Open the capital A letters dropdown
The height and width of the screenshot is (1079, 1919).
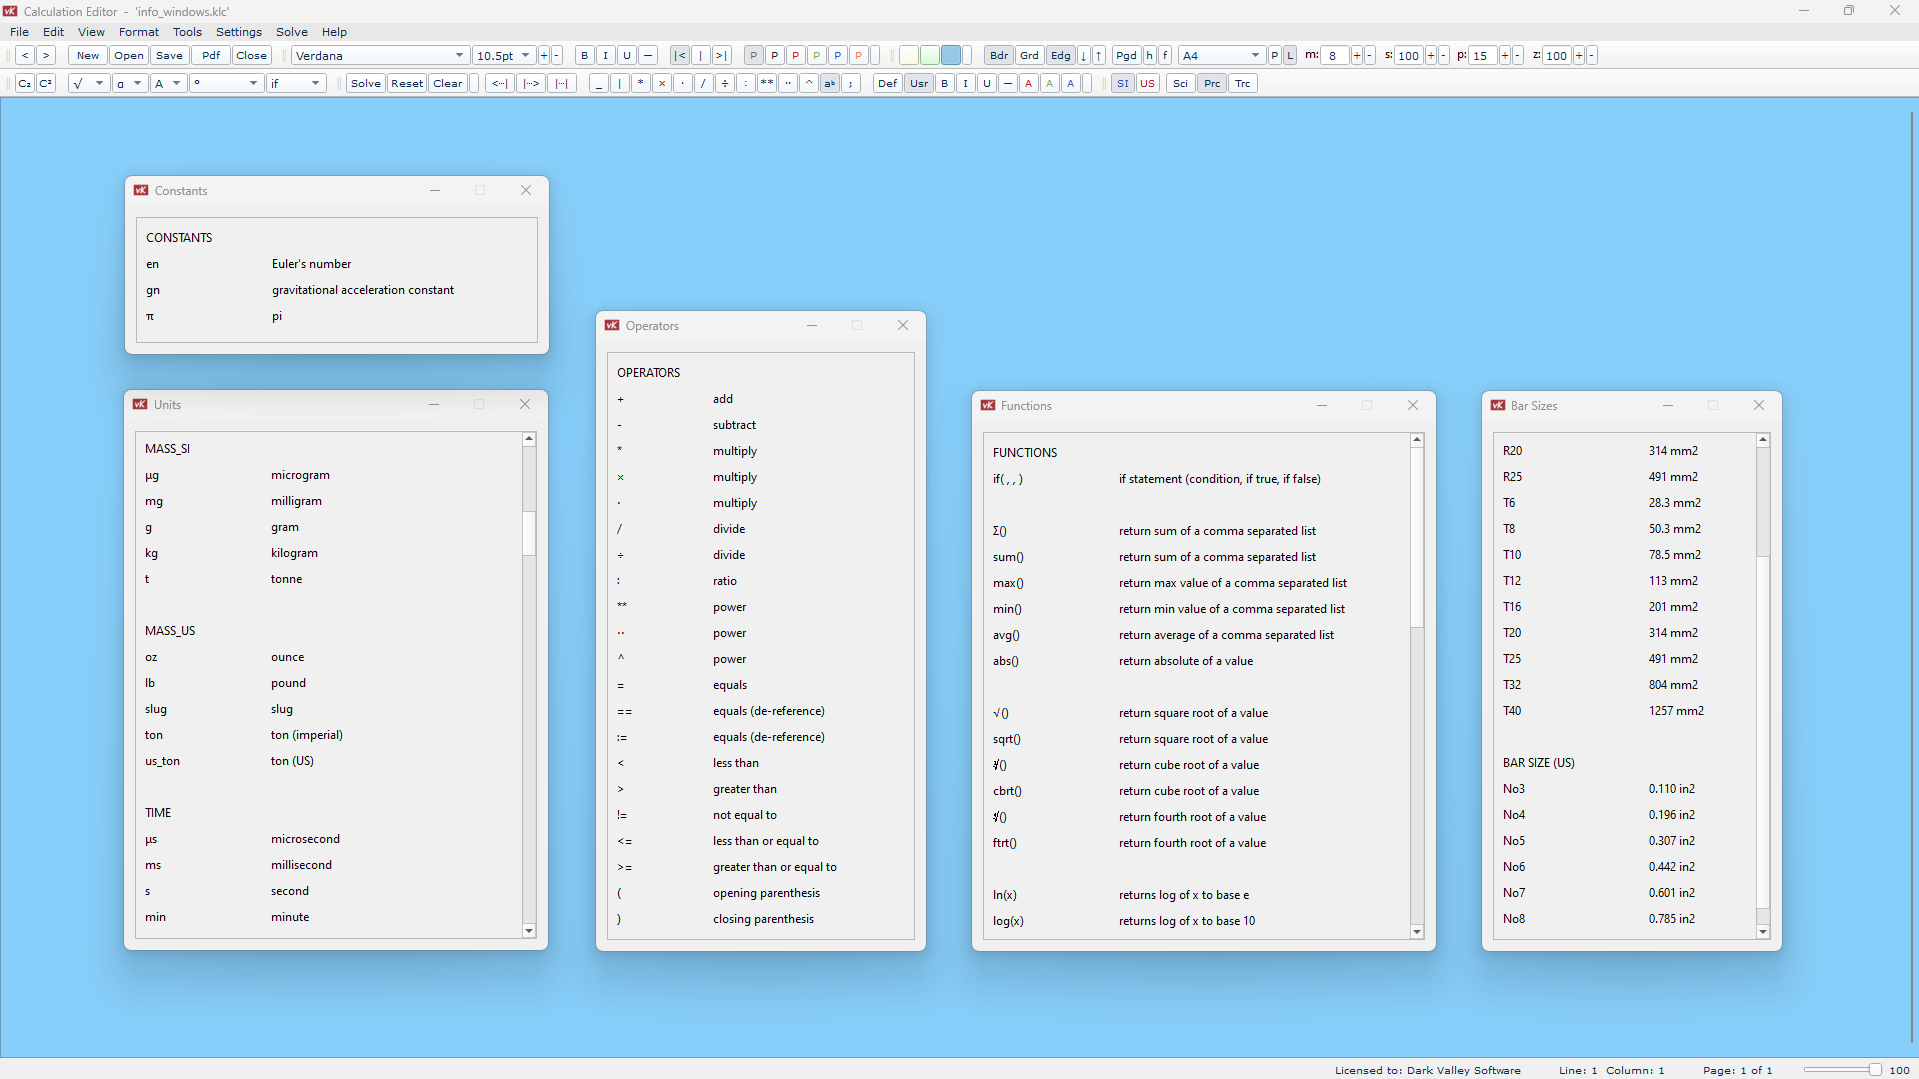168,84
